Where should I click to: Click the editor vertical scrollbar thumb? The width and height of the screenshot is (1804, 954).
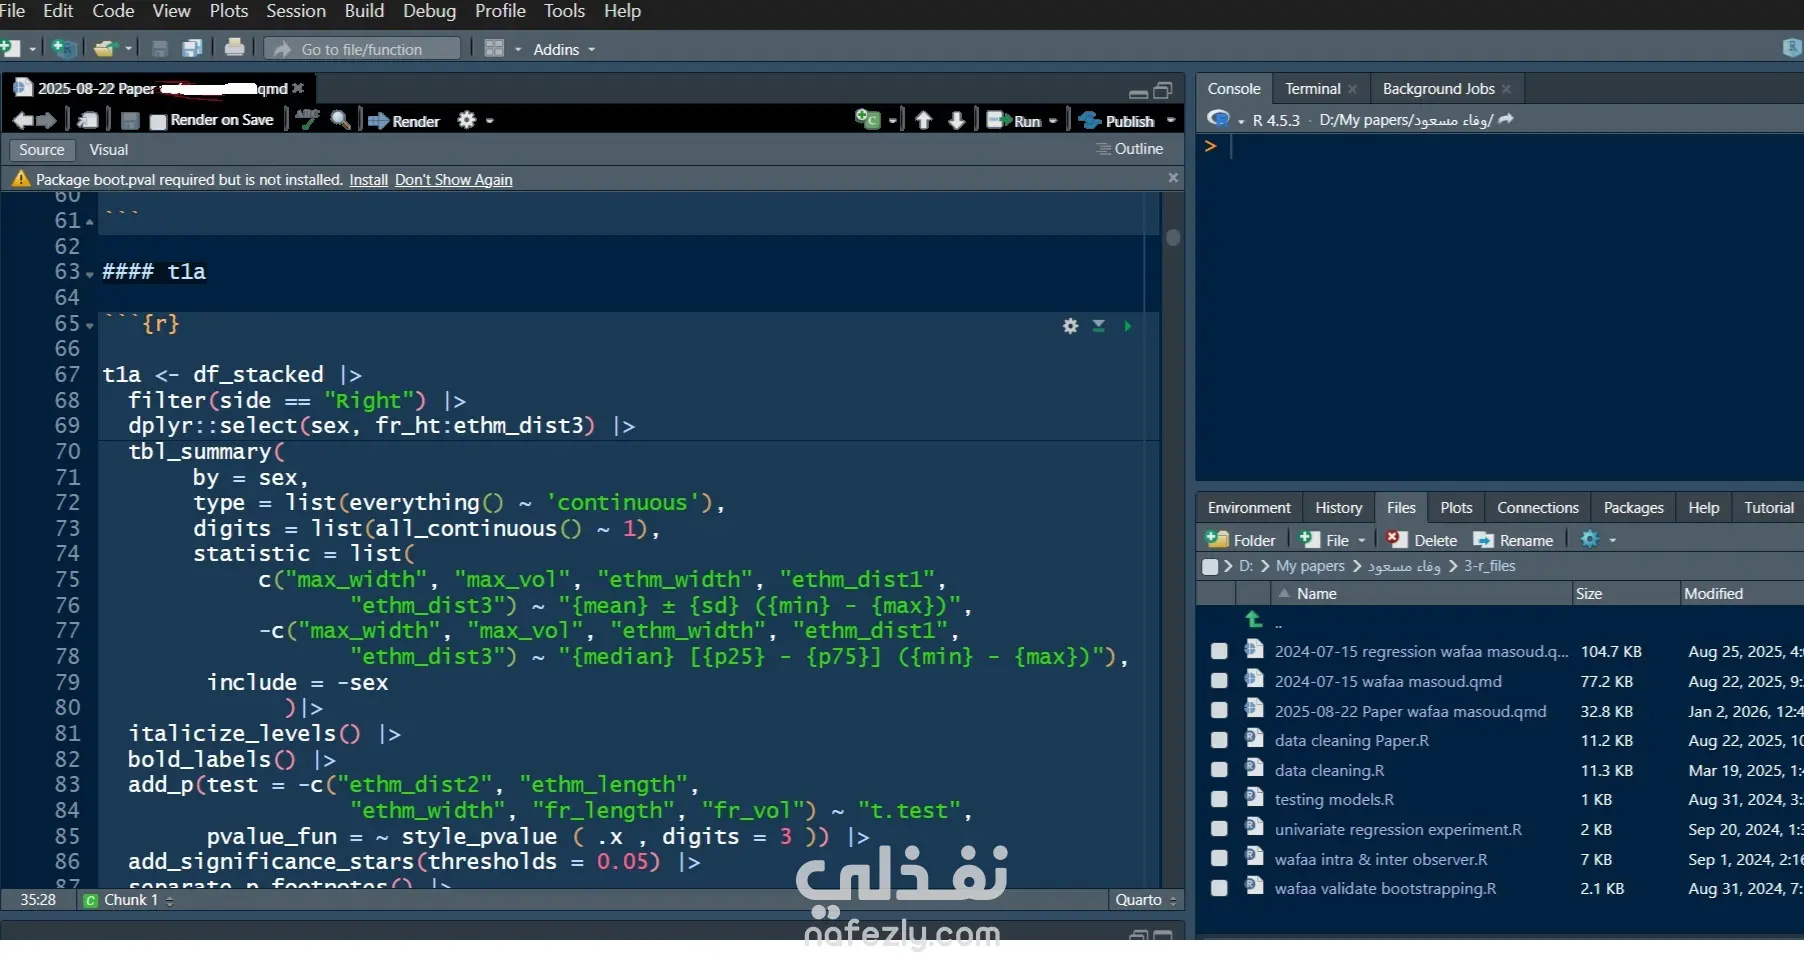(x=1173, y=238)
